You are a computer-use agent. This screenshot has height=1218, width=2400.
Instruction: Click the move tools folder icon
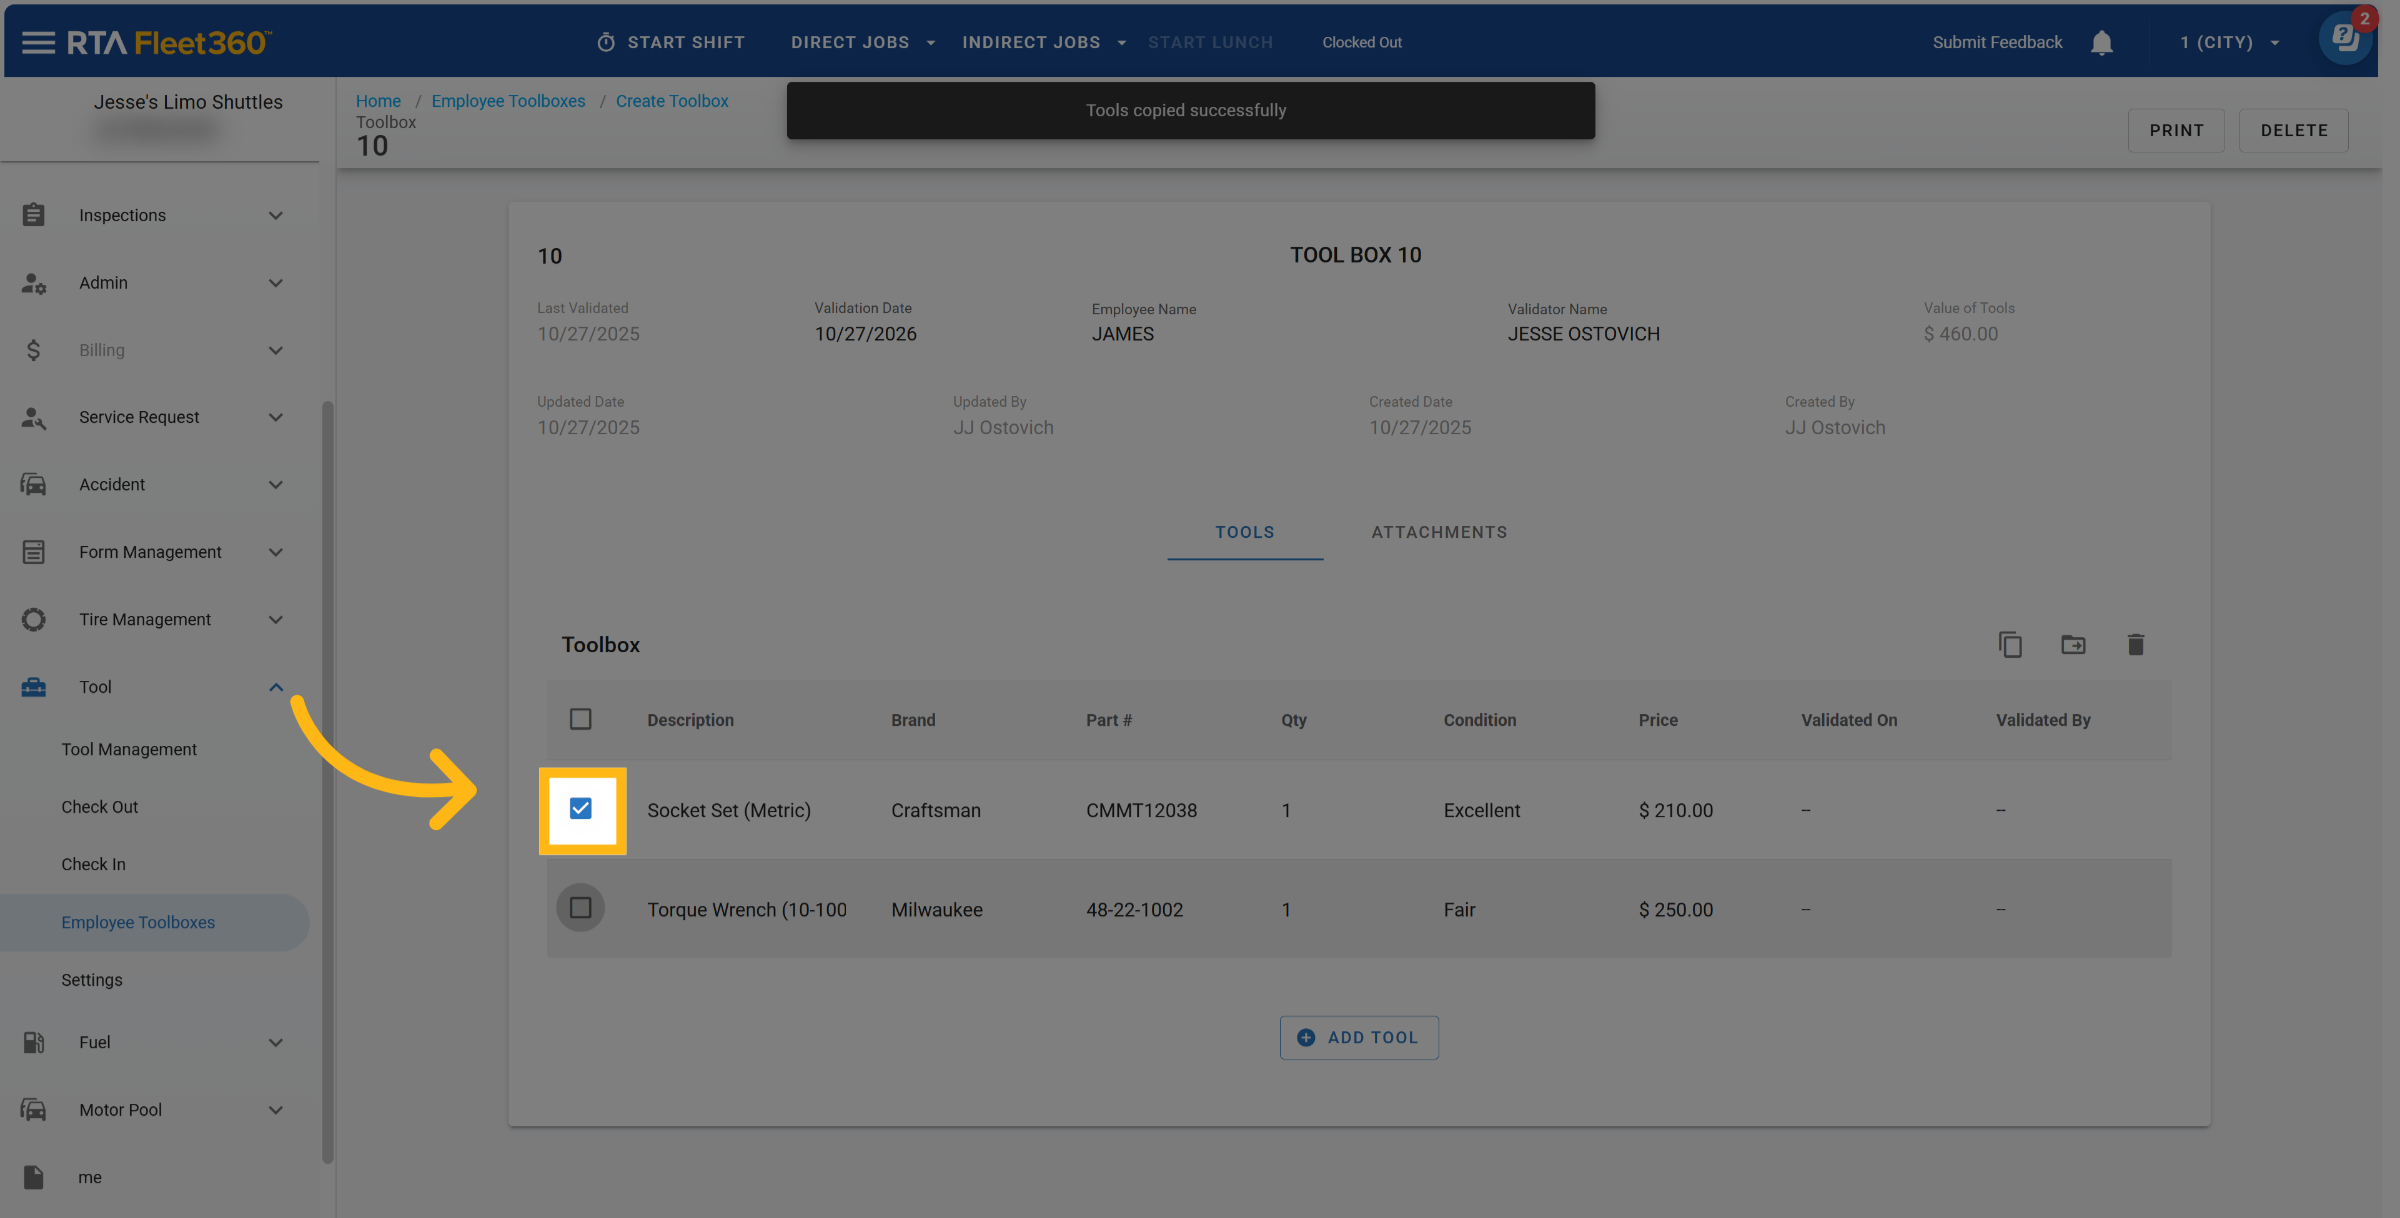[x=2073, y=645]
